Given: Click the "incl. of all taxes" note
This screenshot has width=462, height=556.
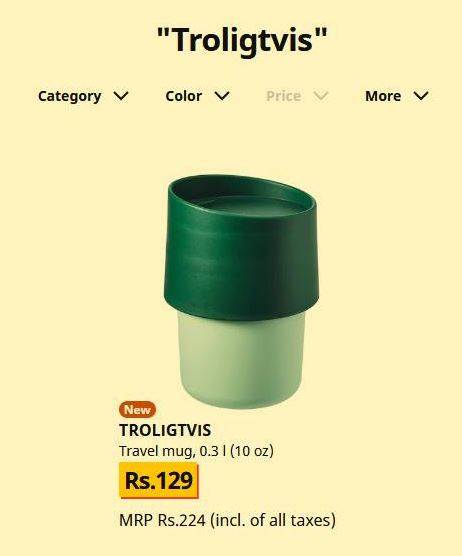Looking at the screenshot, I should tap(273, 521).
